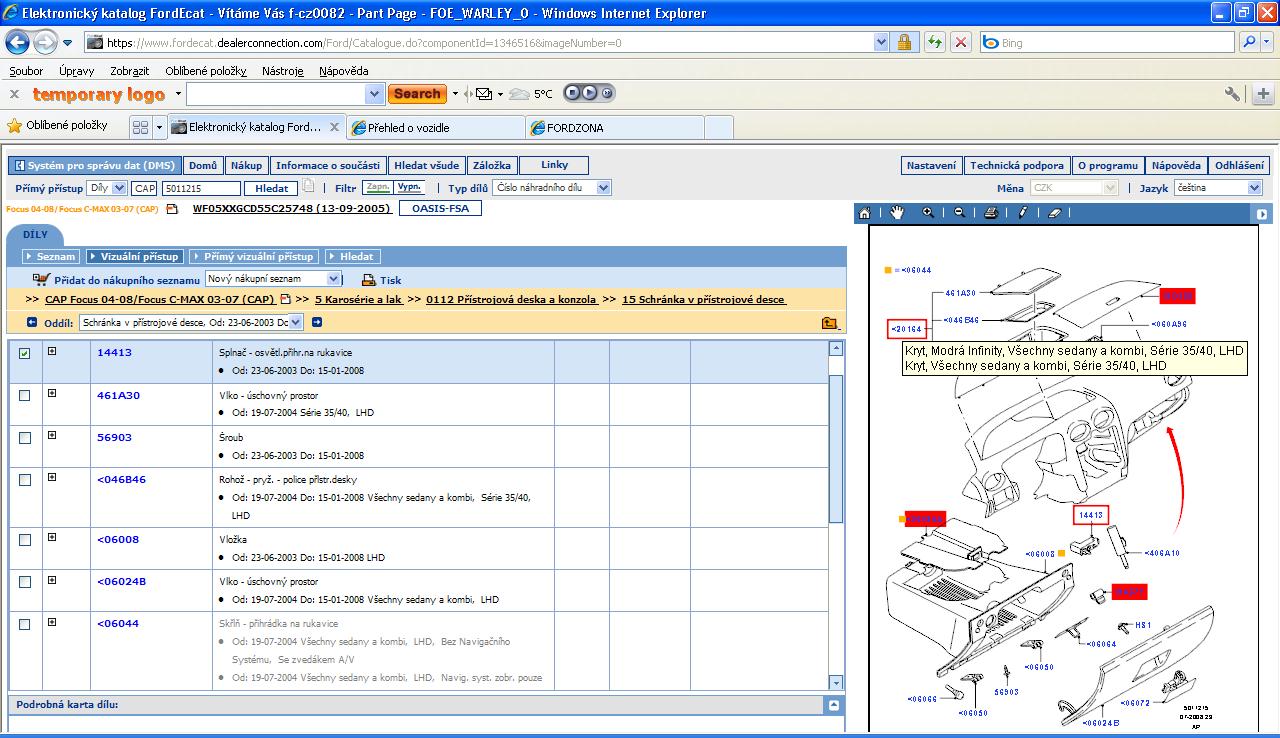Open the Typ dílů dropdown
Image resolution: width=1280 pixels, height=738 pixels.
(x=603, y=188)
